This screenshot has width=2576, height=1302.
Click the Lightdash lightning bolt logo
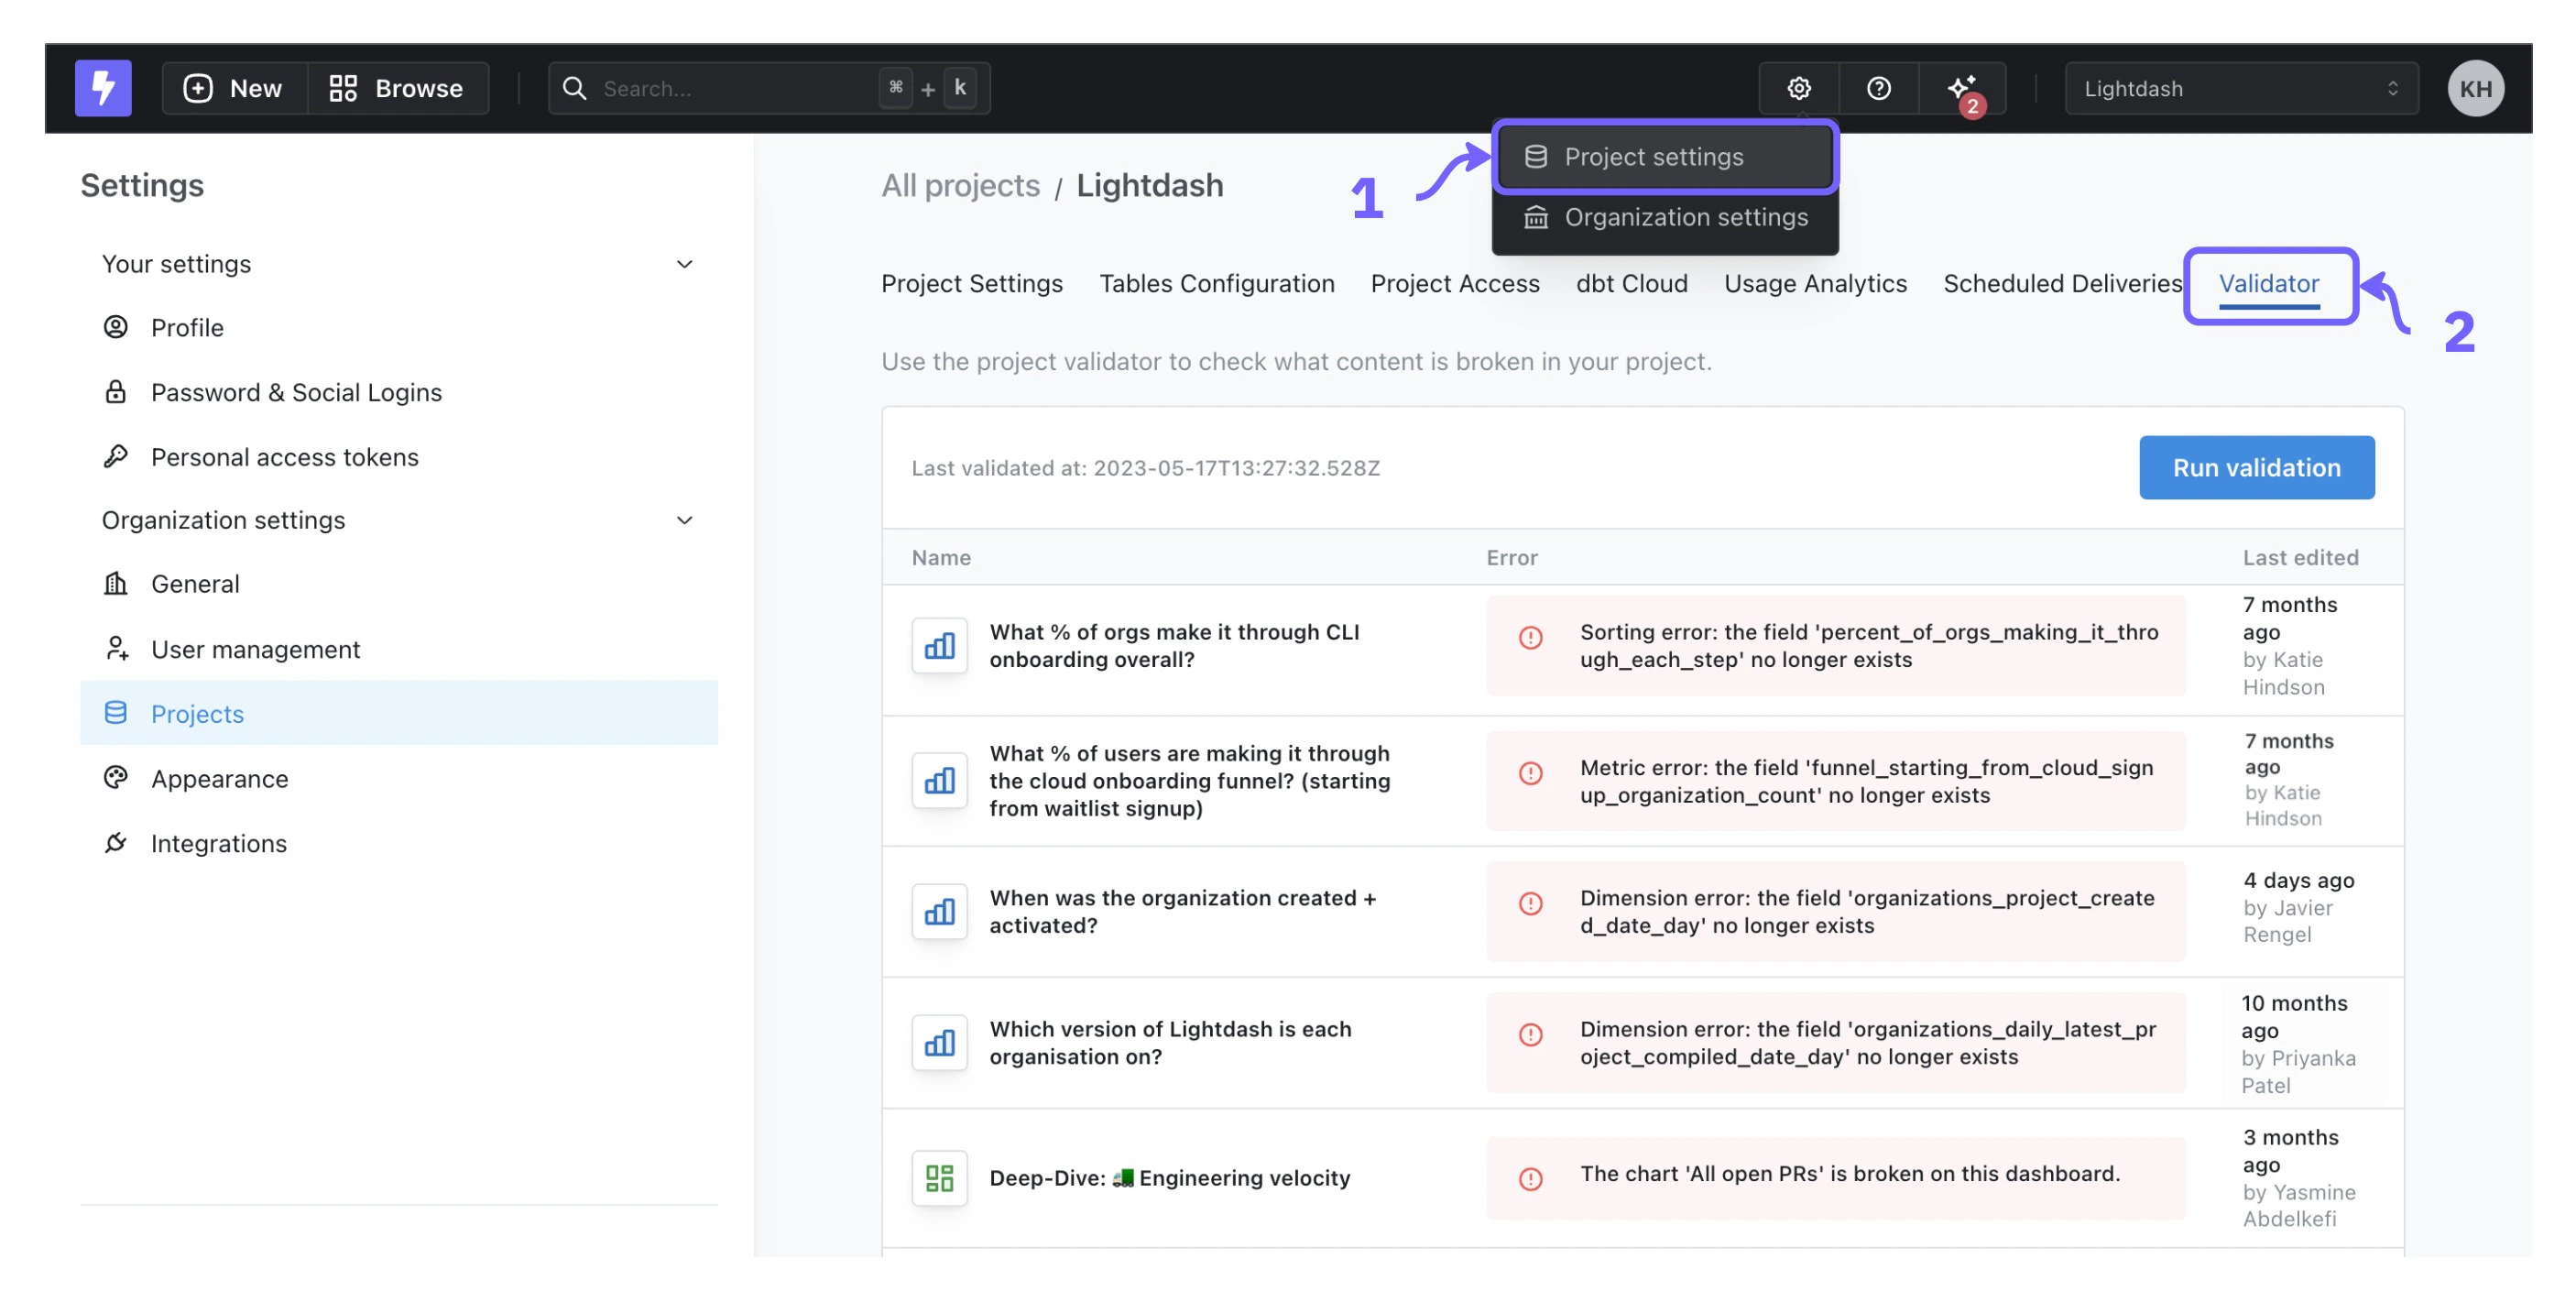pyautogui.click(x=103, y=88)
